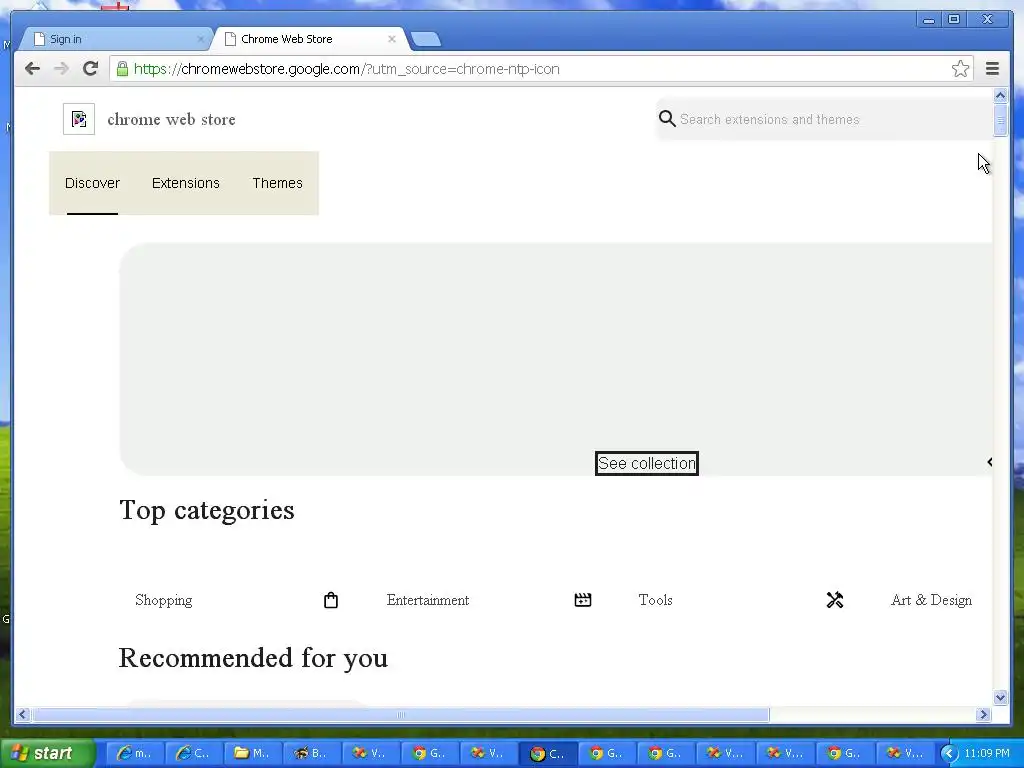Click the address bar URL

(346, 69)
